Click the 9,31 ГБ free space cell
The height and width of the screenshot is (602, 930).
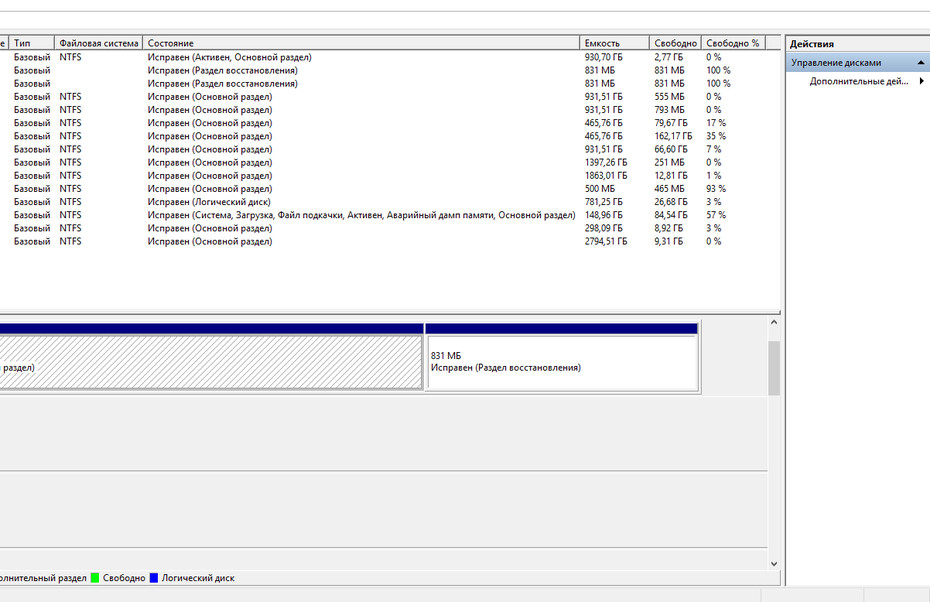[668, 241]
